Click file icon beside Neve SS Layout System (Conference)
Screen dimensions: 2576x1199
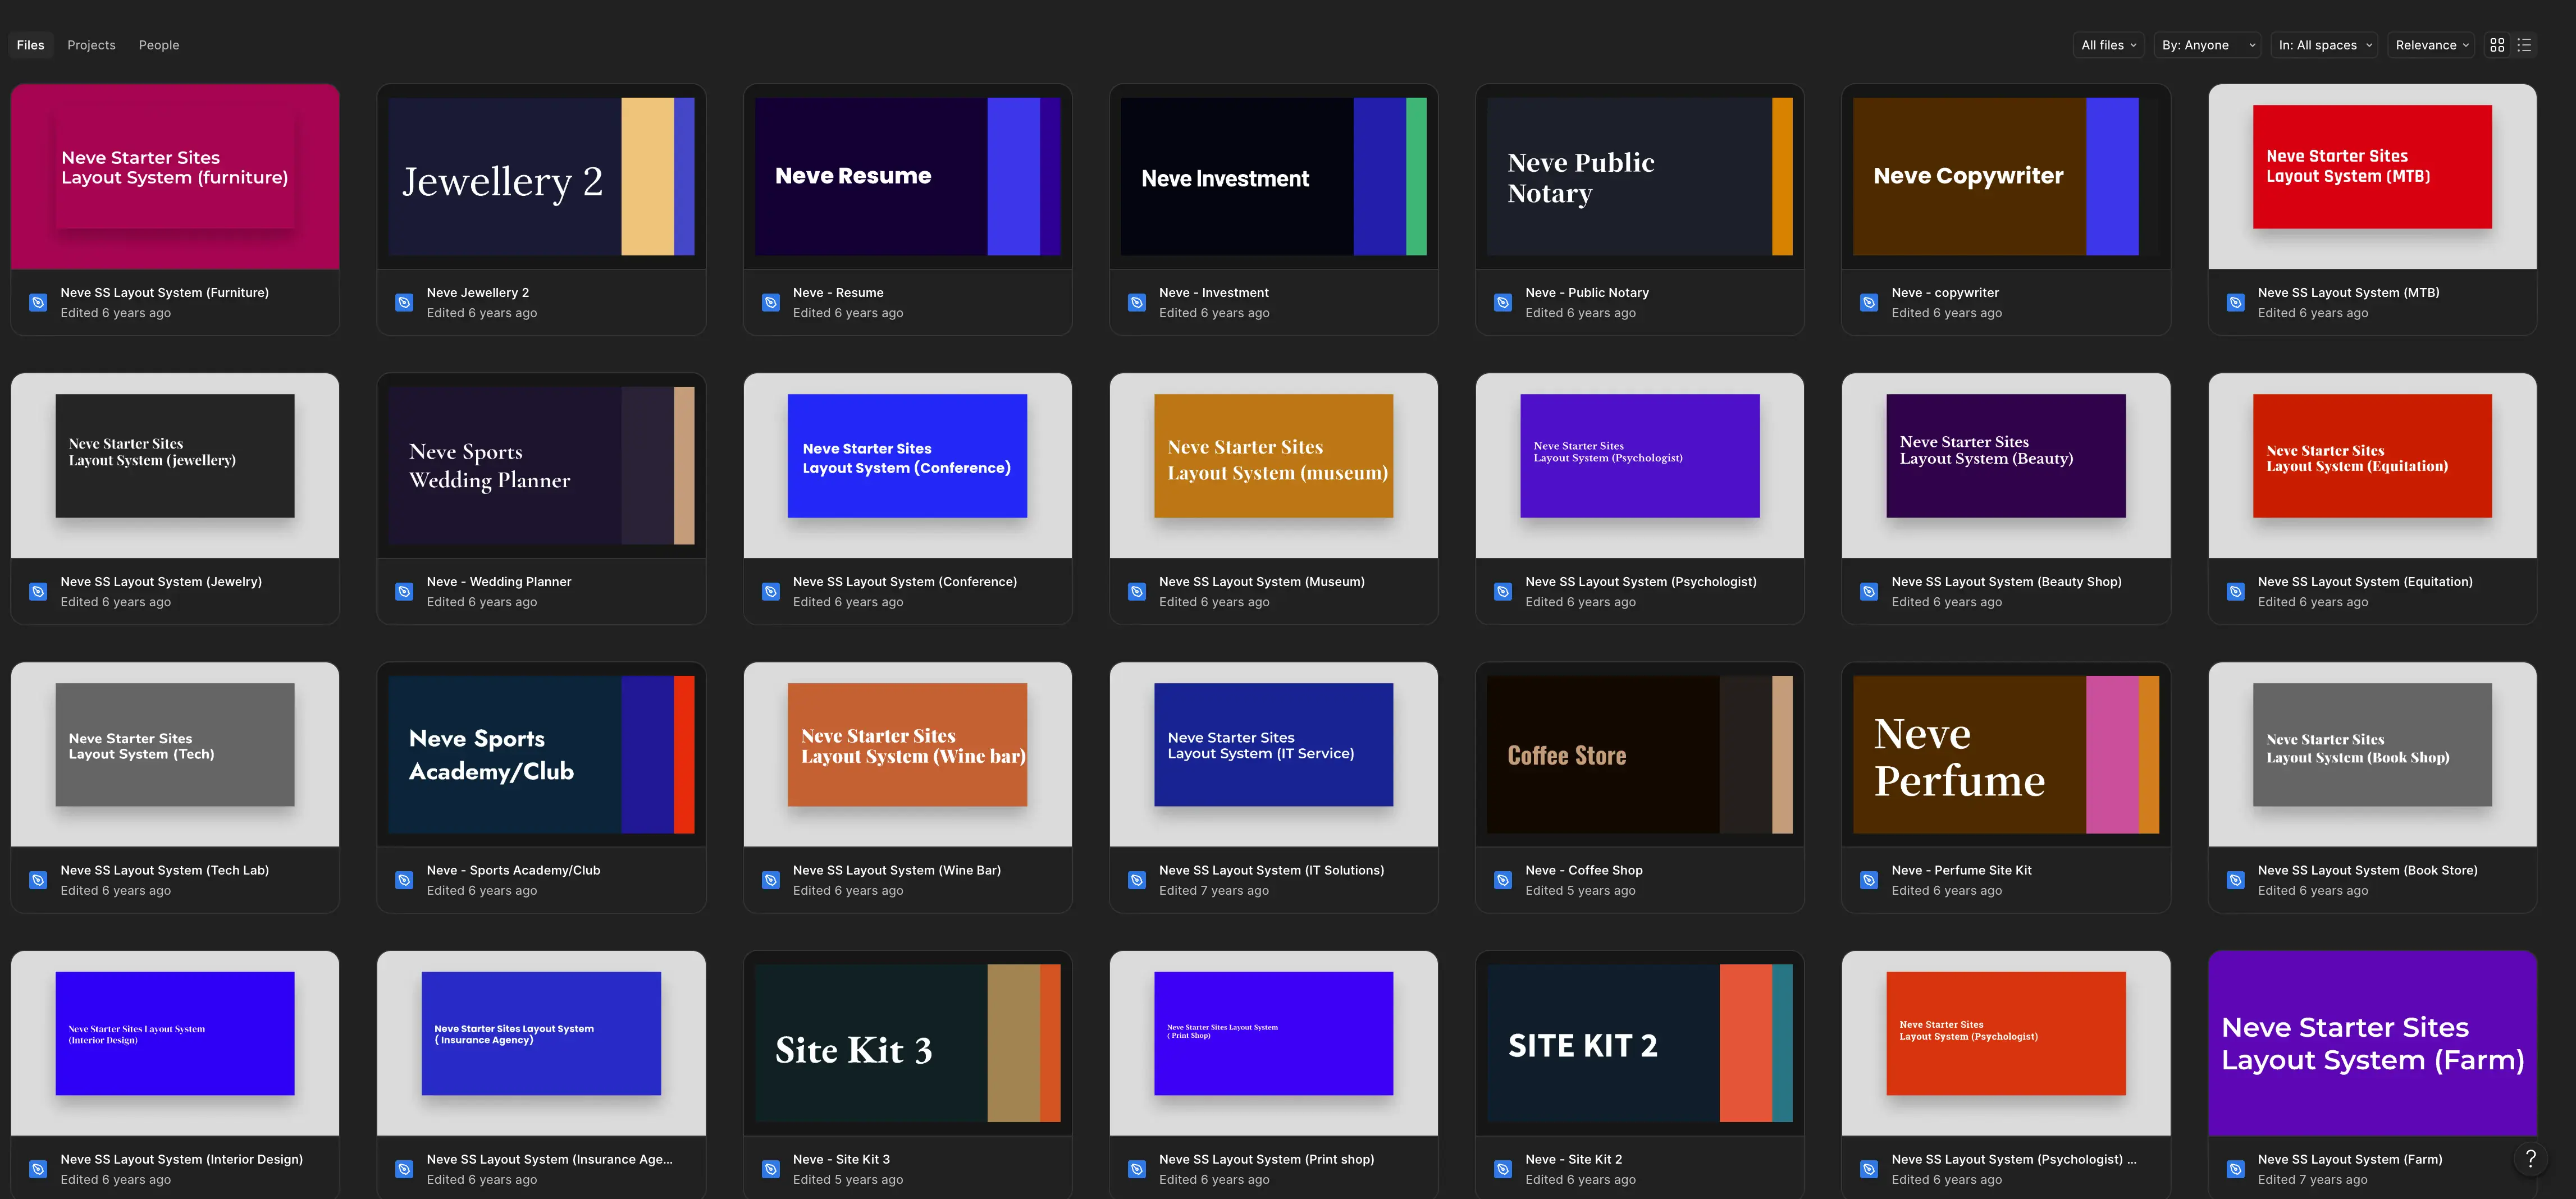point(770,591)
